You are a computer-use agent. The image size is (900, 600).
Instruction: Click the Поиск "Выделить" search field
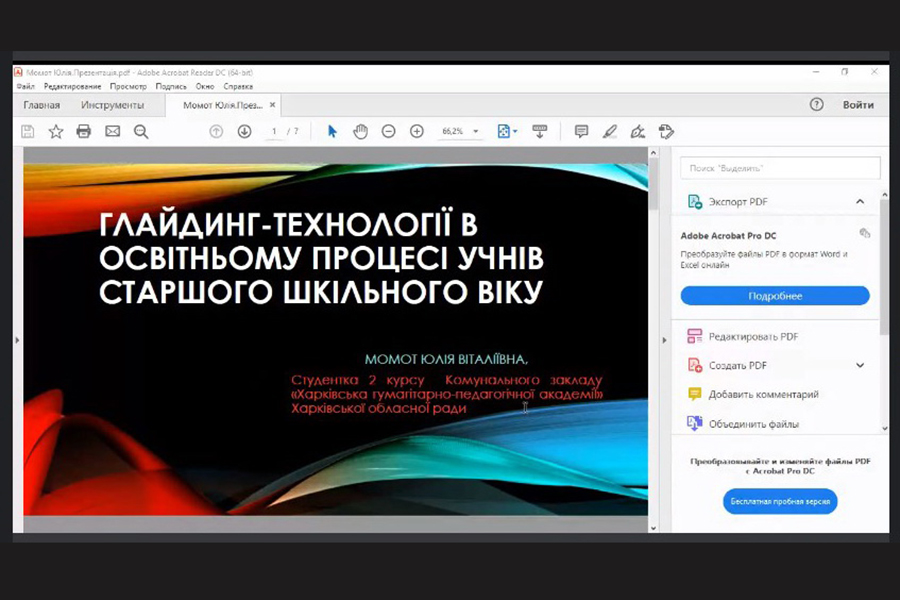780,168
